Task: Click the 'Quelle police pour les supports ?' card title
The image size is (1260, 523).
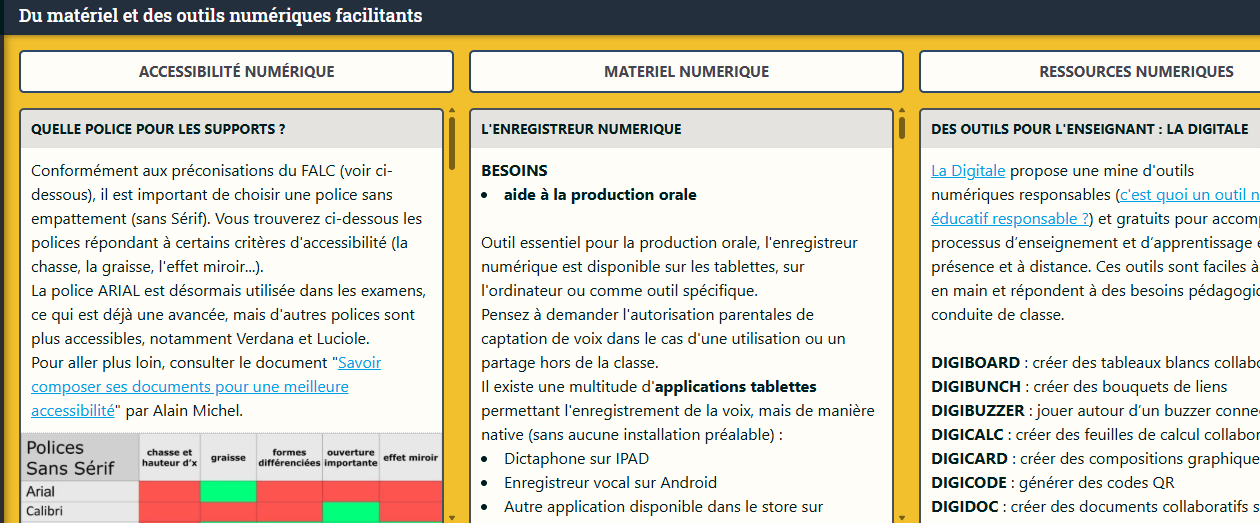Action: [x=159, y=129]
